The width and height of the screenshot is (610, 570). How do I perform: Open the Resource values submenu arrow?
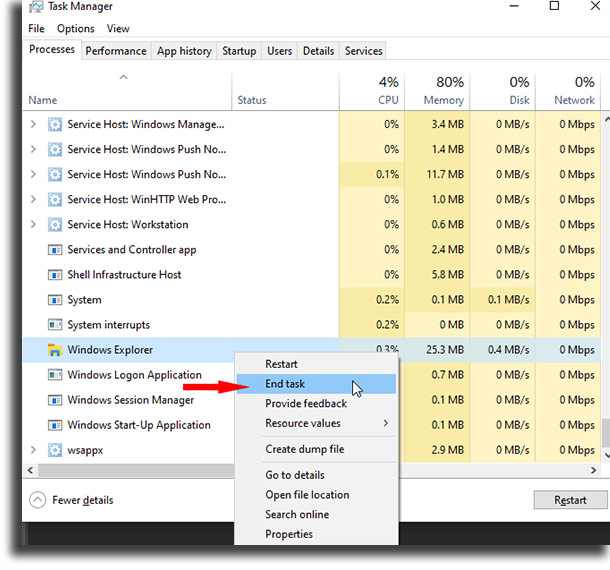coord(386,423)
